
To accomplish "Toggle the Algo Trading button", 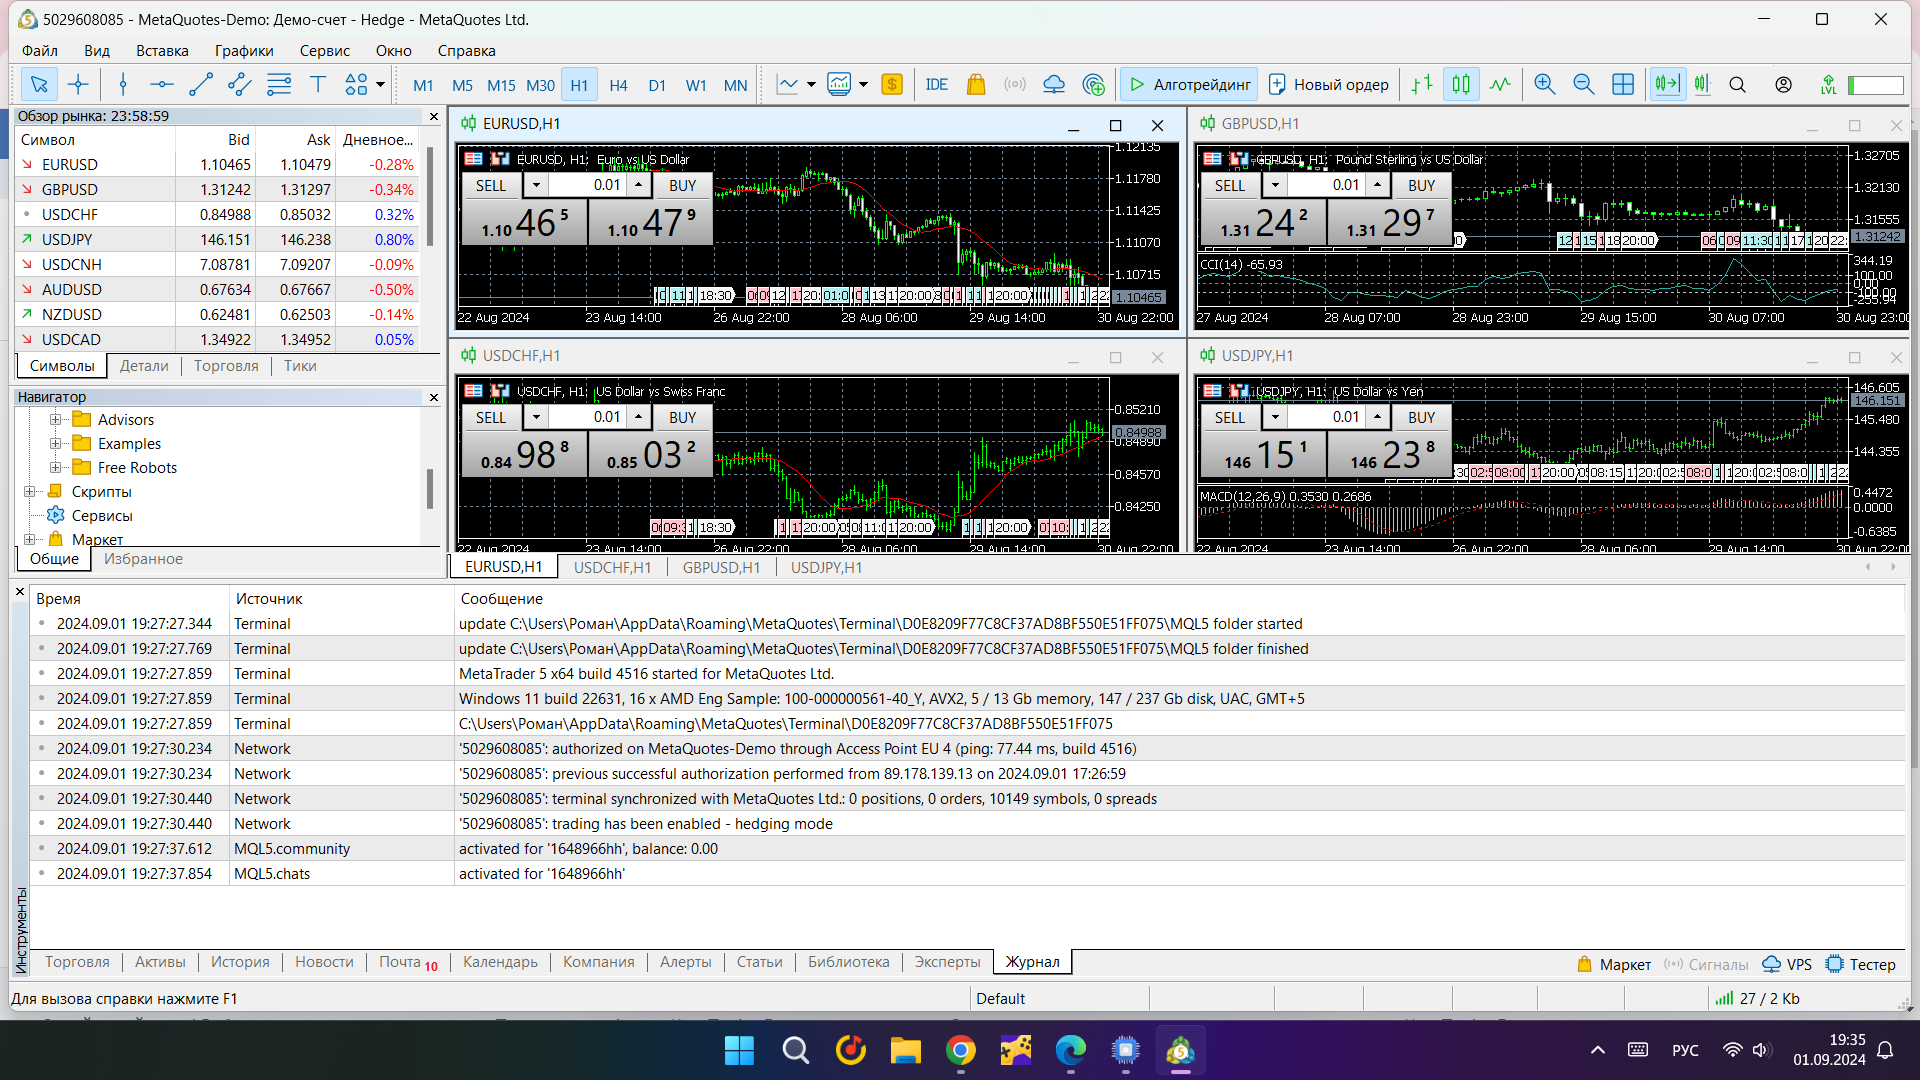I will click(x=1190, y=85).
